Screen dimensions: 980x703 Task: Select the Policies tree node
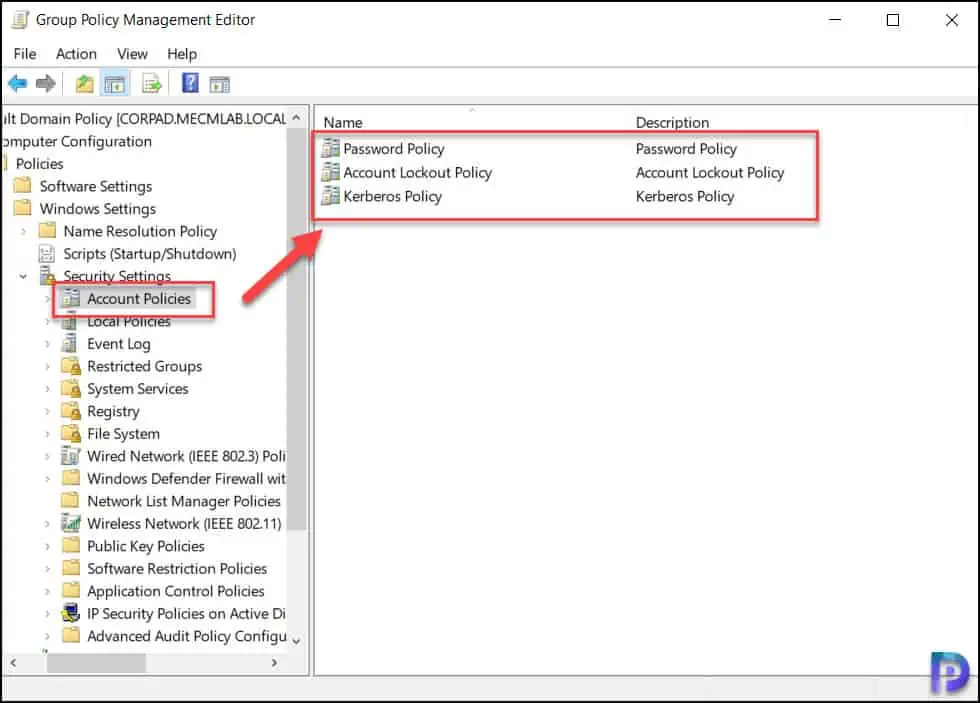point(39,164)
